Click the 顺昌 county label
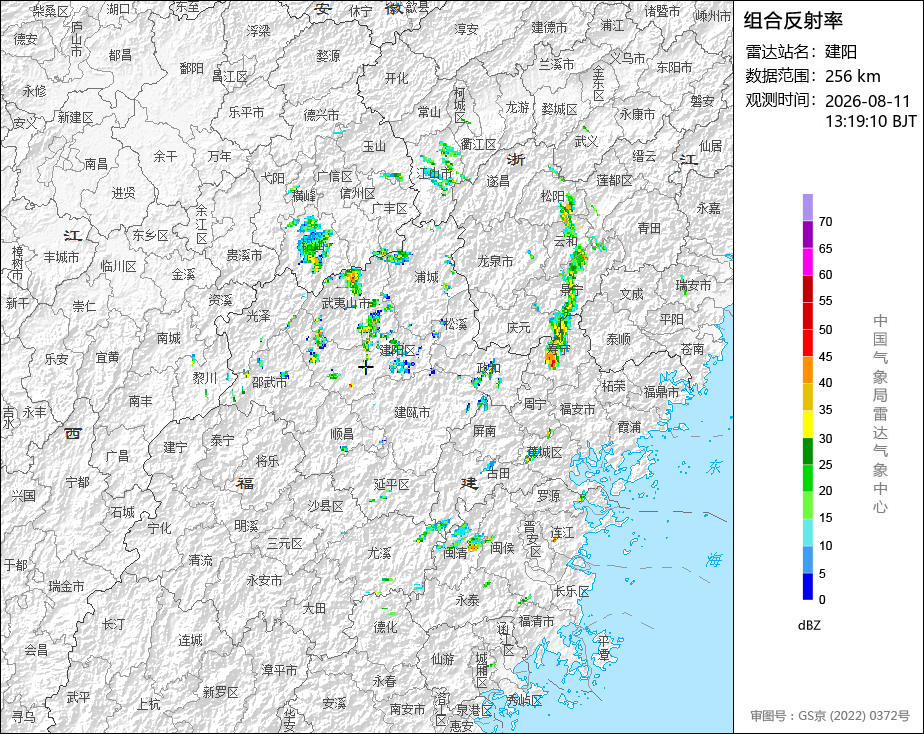This screenshot has width=924, height=734. point(342,434)
